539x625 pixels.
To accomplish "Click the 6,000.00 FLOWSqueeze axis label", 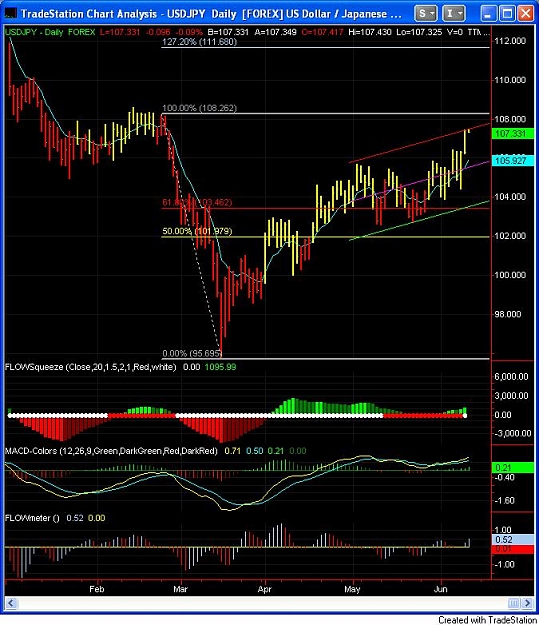I will (x=511, y=376).
